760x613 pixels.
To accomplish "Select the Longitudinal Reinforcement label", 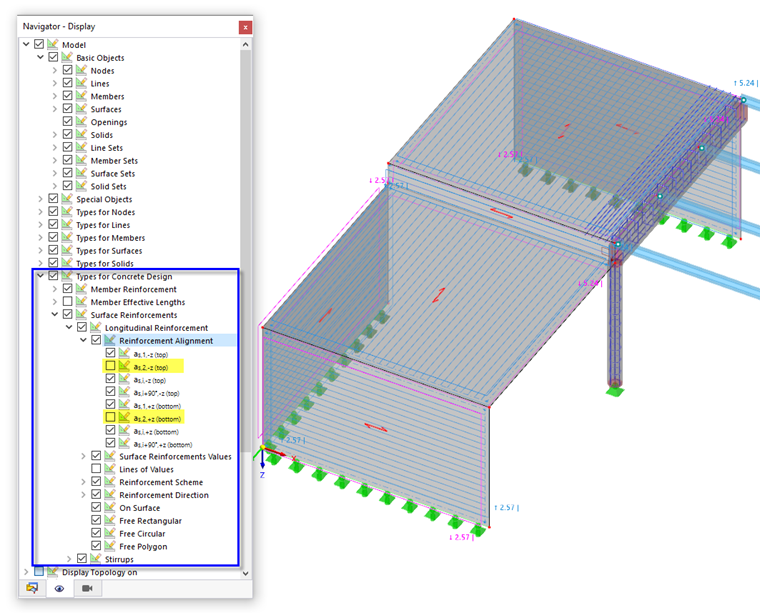I will coord(157,328).
